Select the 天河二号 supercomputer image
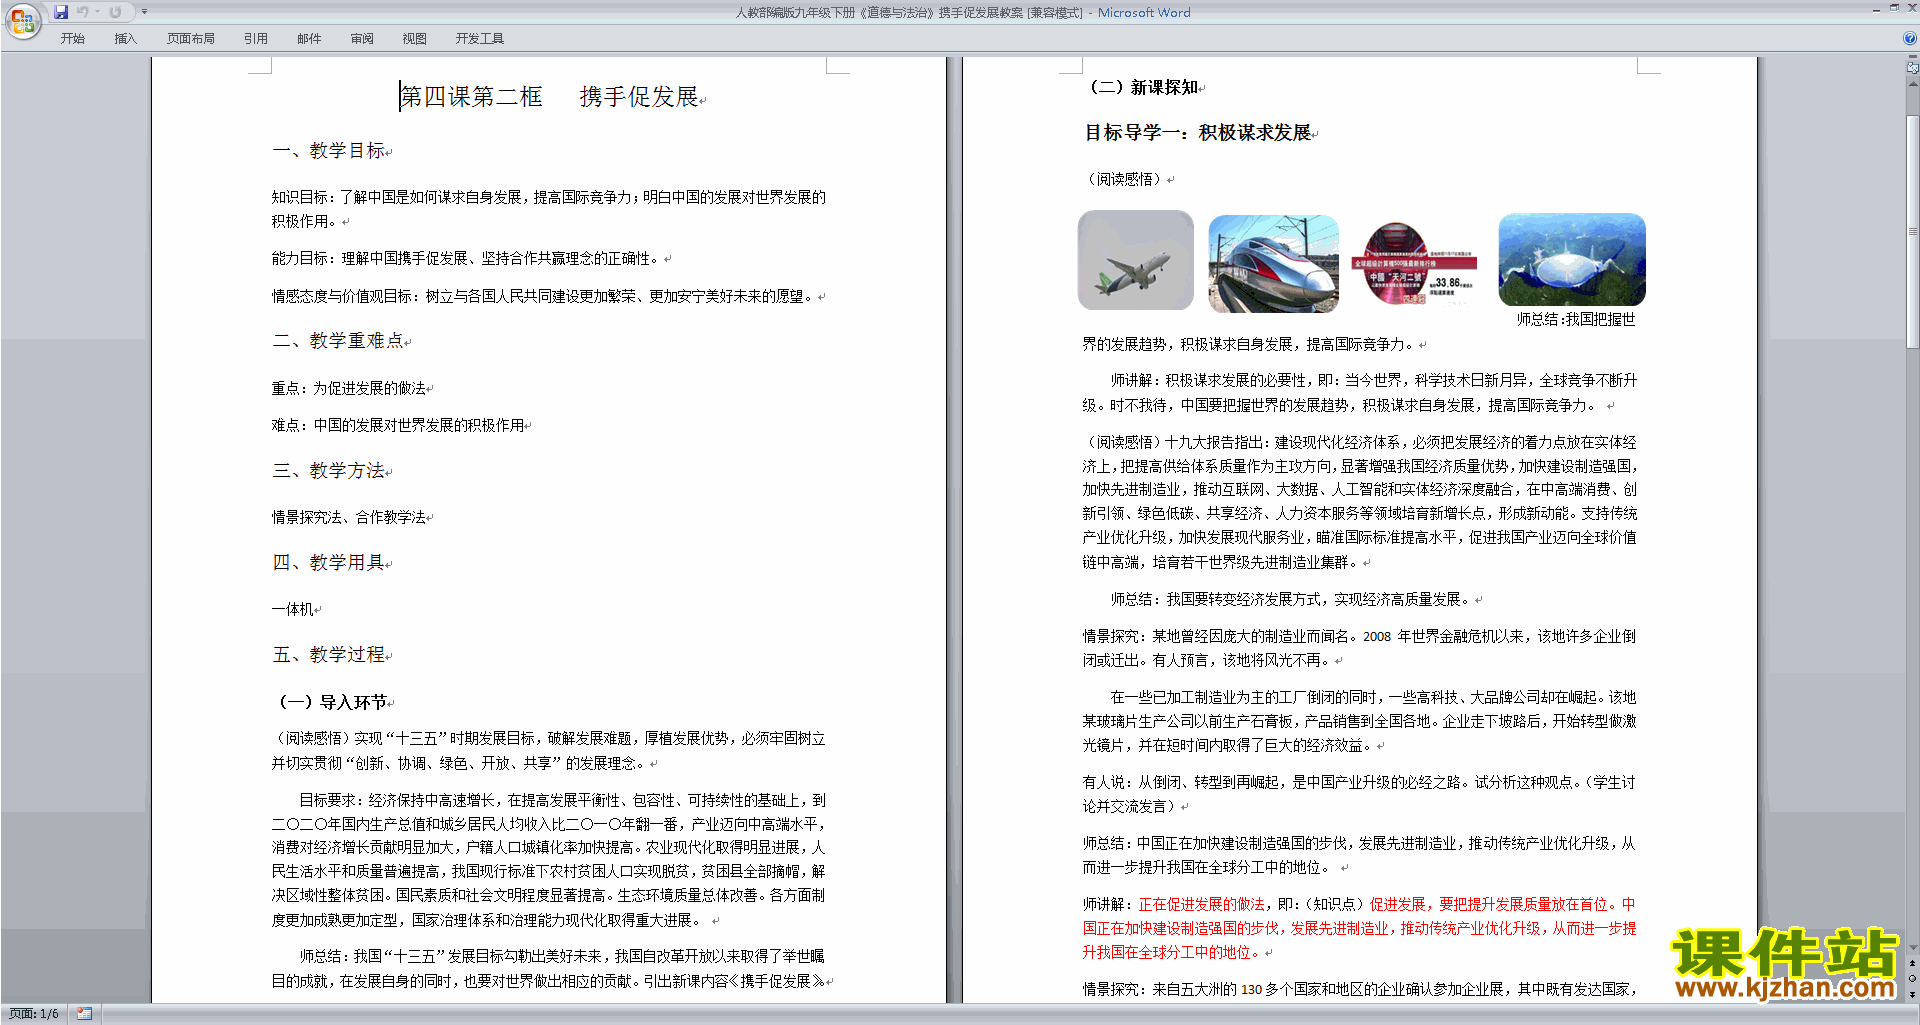The width and height of the screenshot is (1920, 1025). click(x=1413, y=264)
